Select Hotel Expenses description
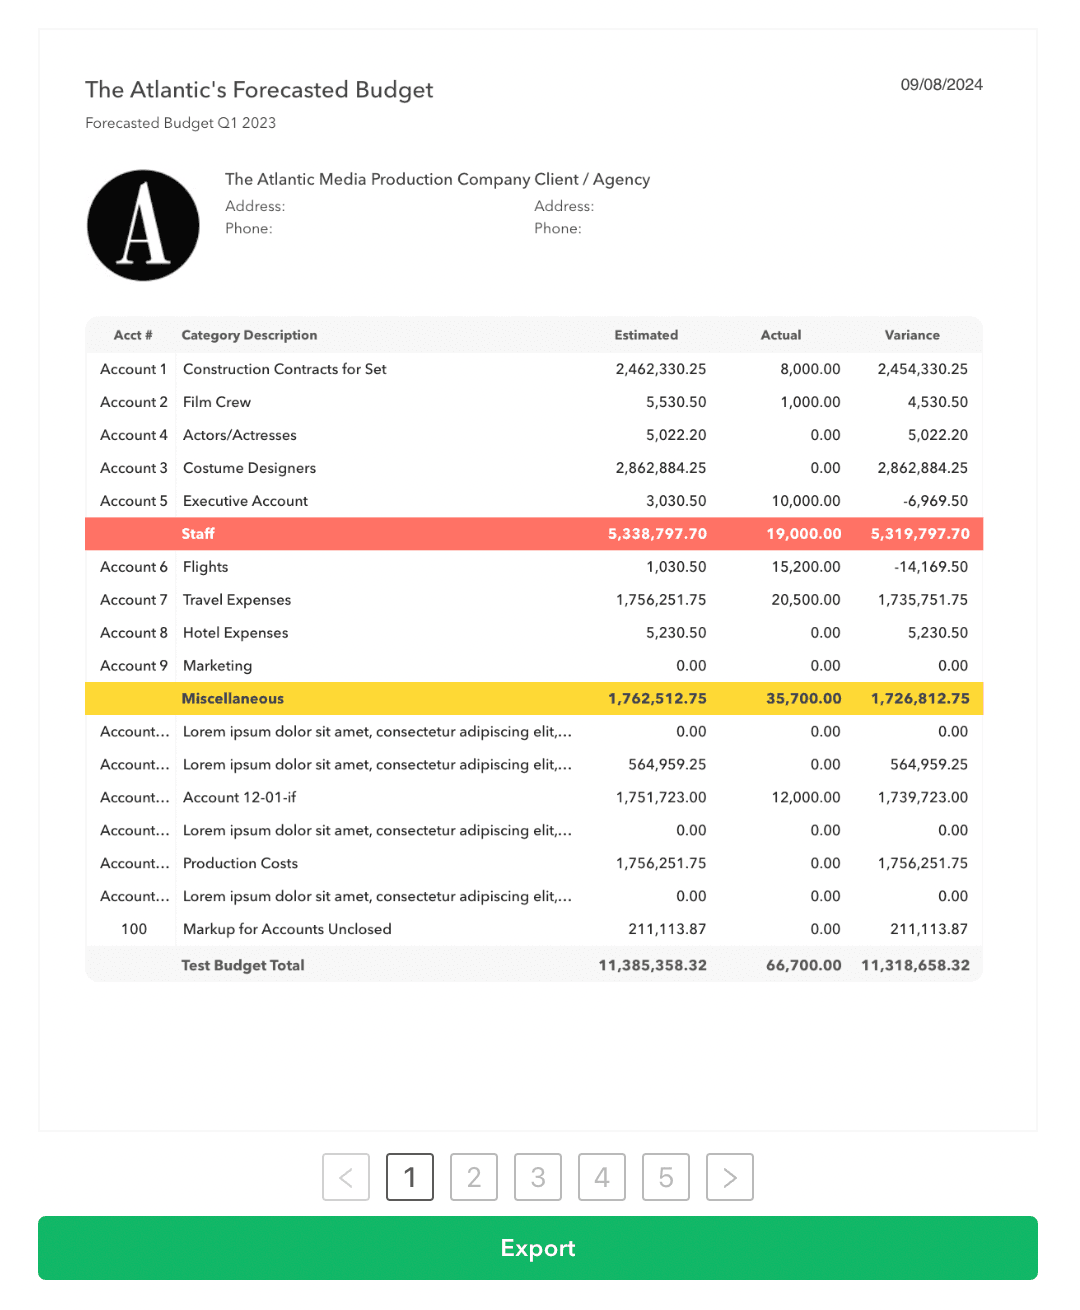The width and height of the screenshot is (1080, 1310). tap(235, 633)
